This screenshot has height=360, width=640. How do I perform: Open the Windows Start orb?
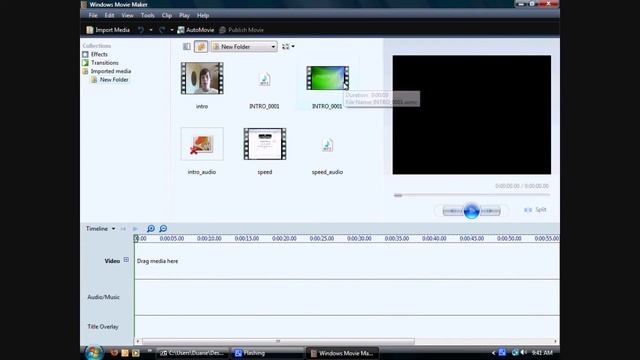click(x=93, y=353)
